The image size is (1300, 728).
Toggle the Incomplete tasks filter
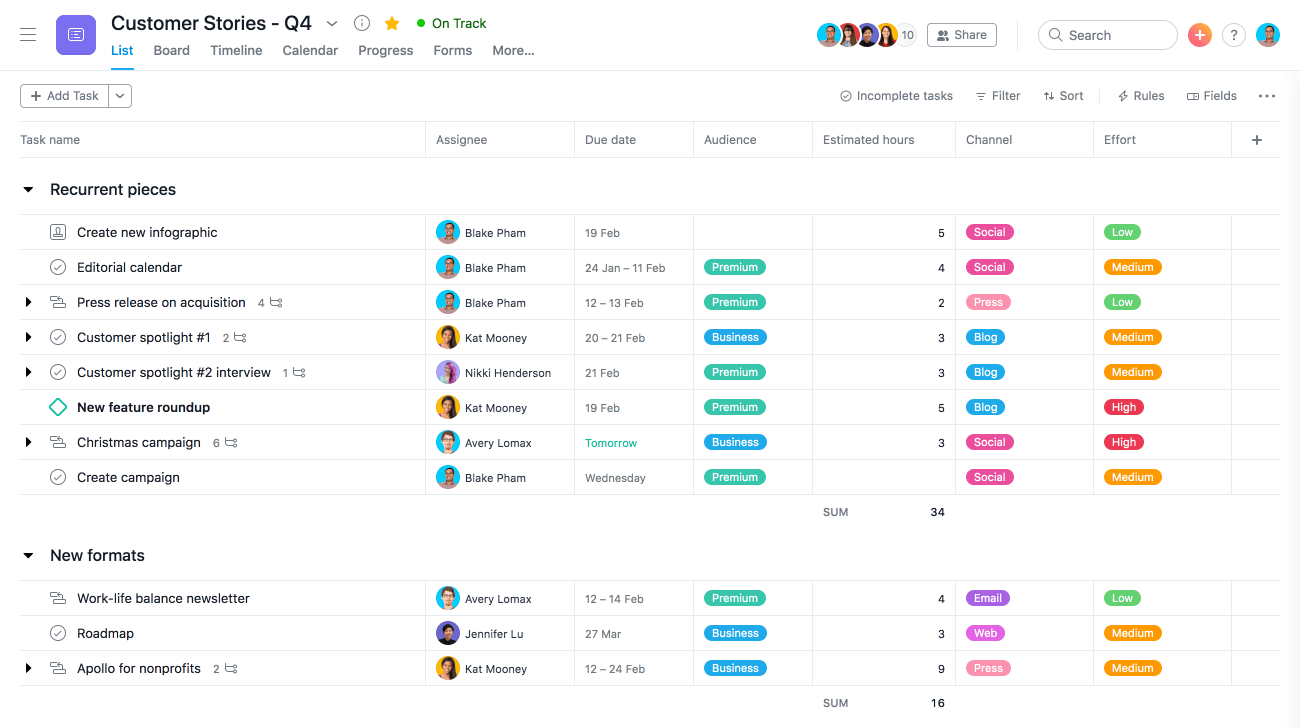(896, 95)
